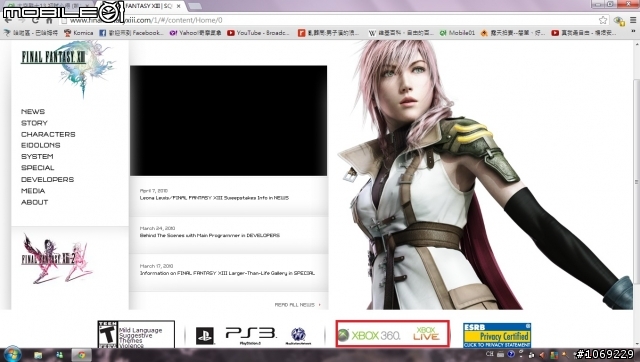640x362 pixels.
Task: Open the extension icon beside the bookmark star
Action: point(619,20)
